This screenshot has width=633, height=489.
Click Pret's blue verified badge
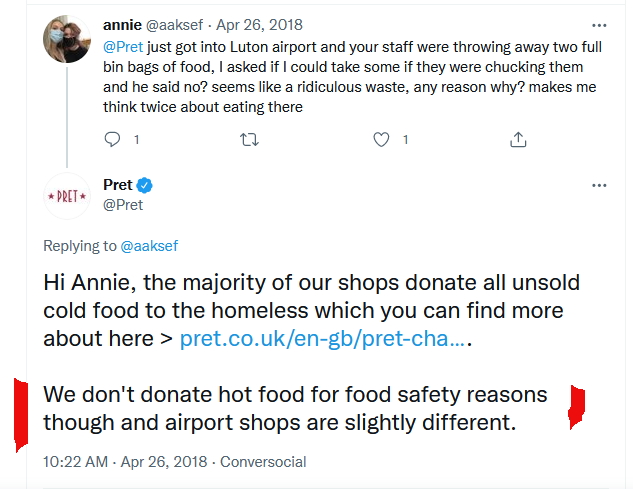(x=145, y=185)
